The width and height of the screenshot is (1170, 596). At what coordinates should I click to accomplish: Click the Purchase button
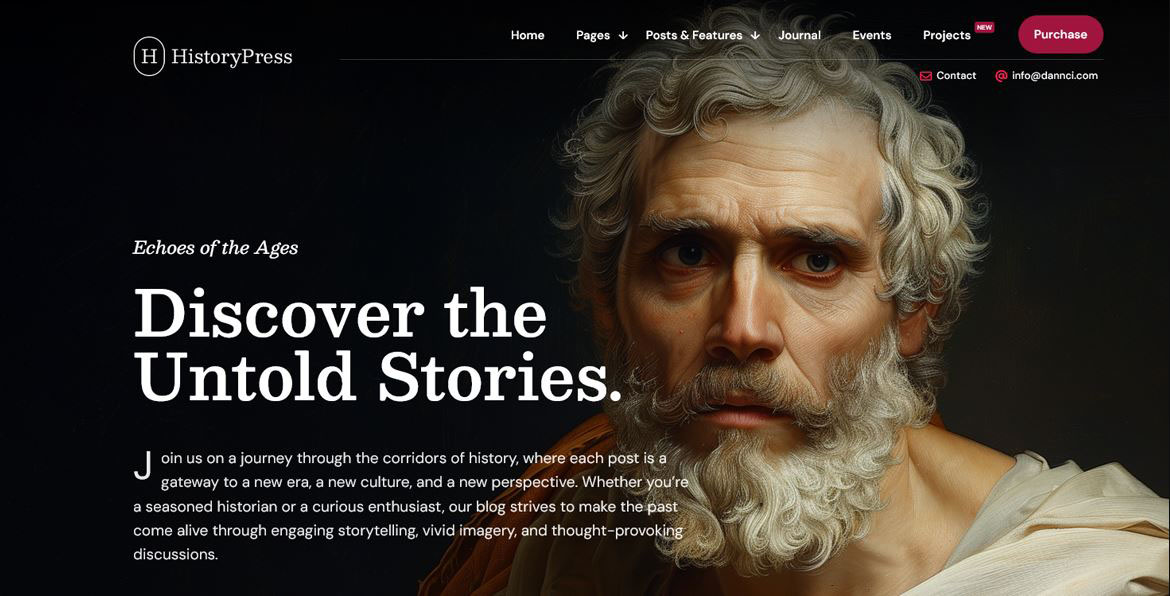[x=1060, y=34]
